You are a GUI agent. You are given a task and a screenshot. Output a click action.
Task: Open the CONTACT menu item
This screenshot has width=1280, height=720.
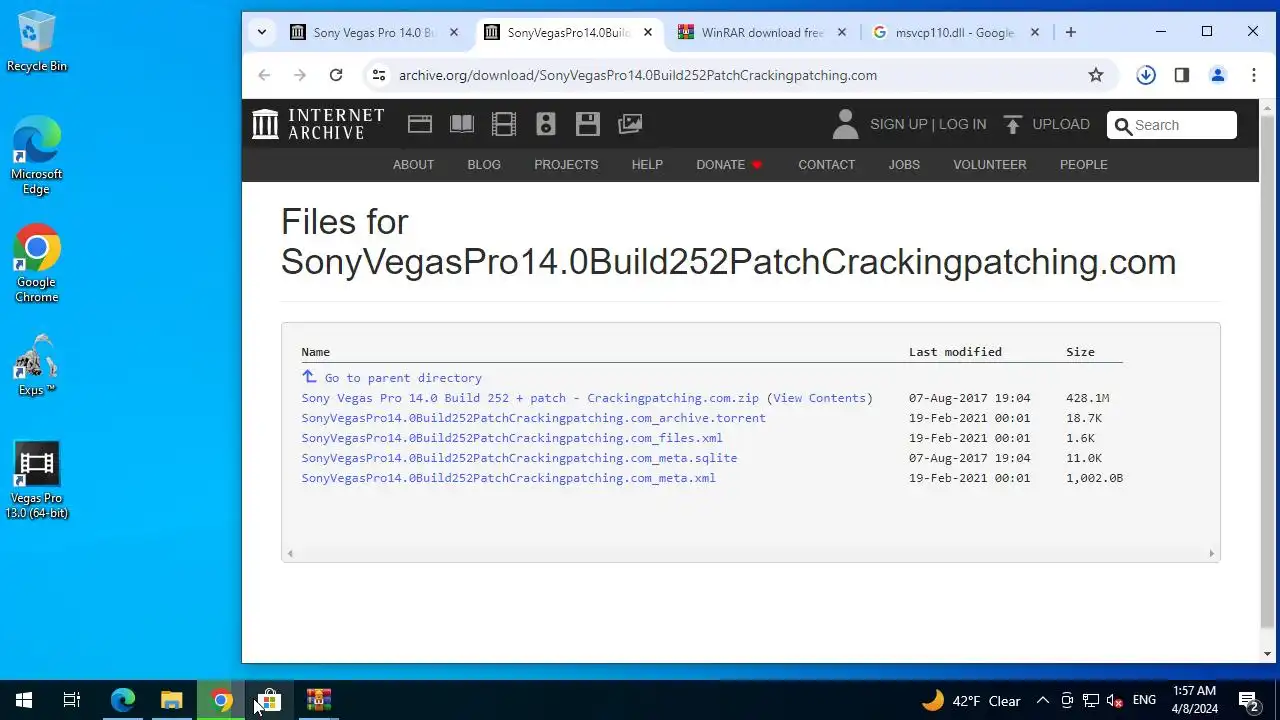click(826, 164)
